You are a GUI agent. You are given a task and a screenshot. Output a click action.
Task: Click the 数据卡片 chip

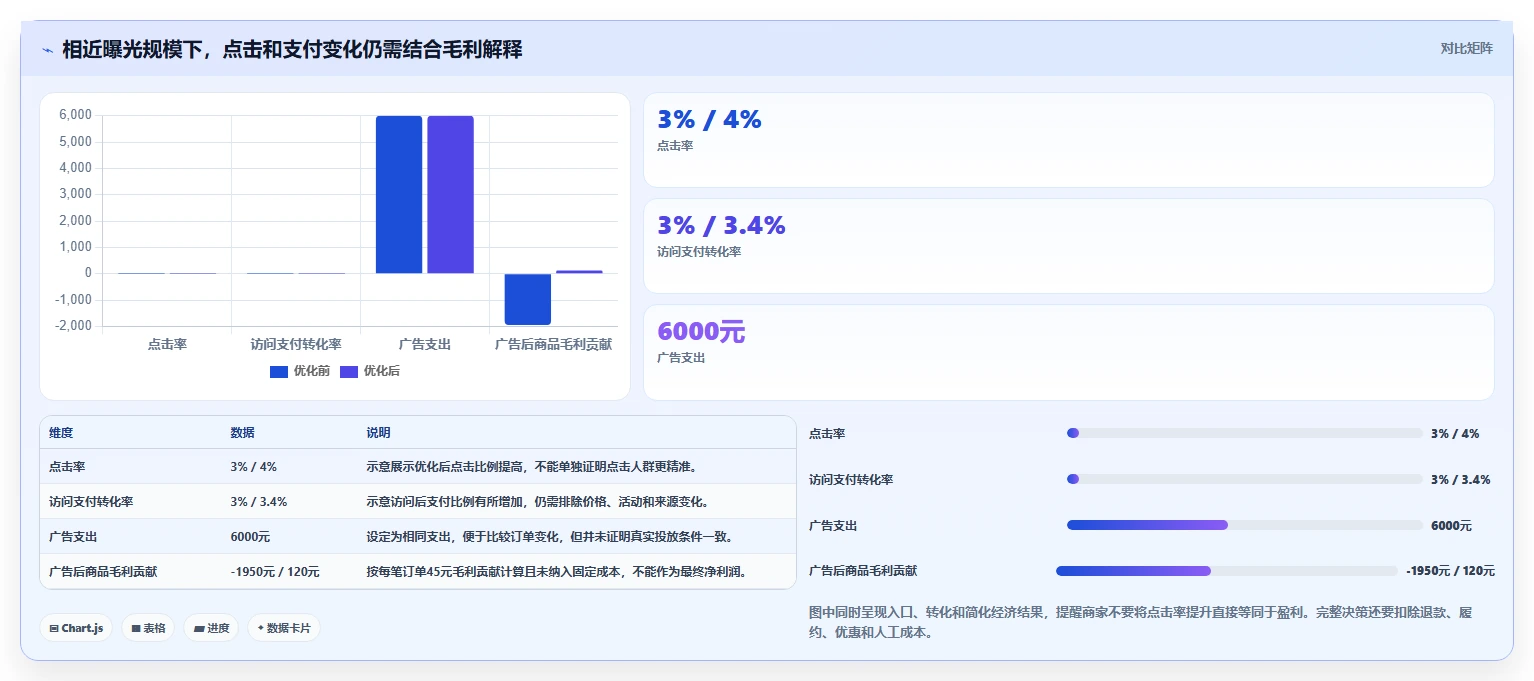[x=284, y=628]
